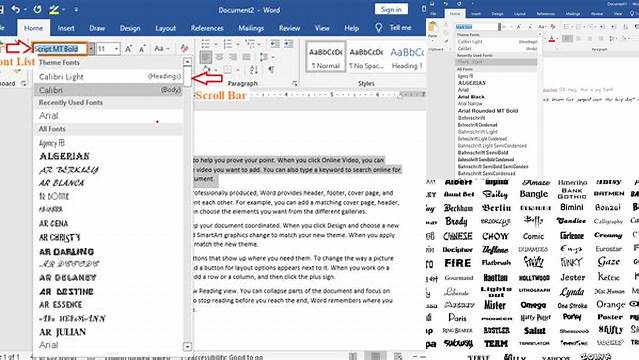Click the Bullets icon in the small Word window
Screen dimensions: 639x360
[567, 27]
